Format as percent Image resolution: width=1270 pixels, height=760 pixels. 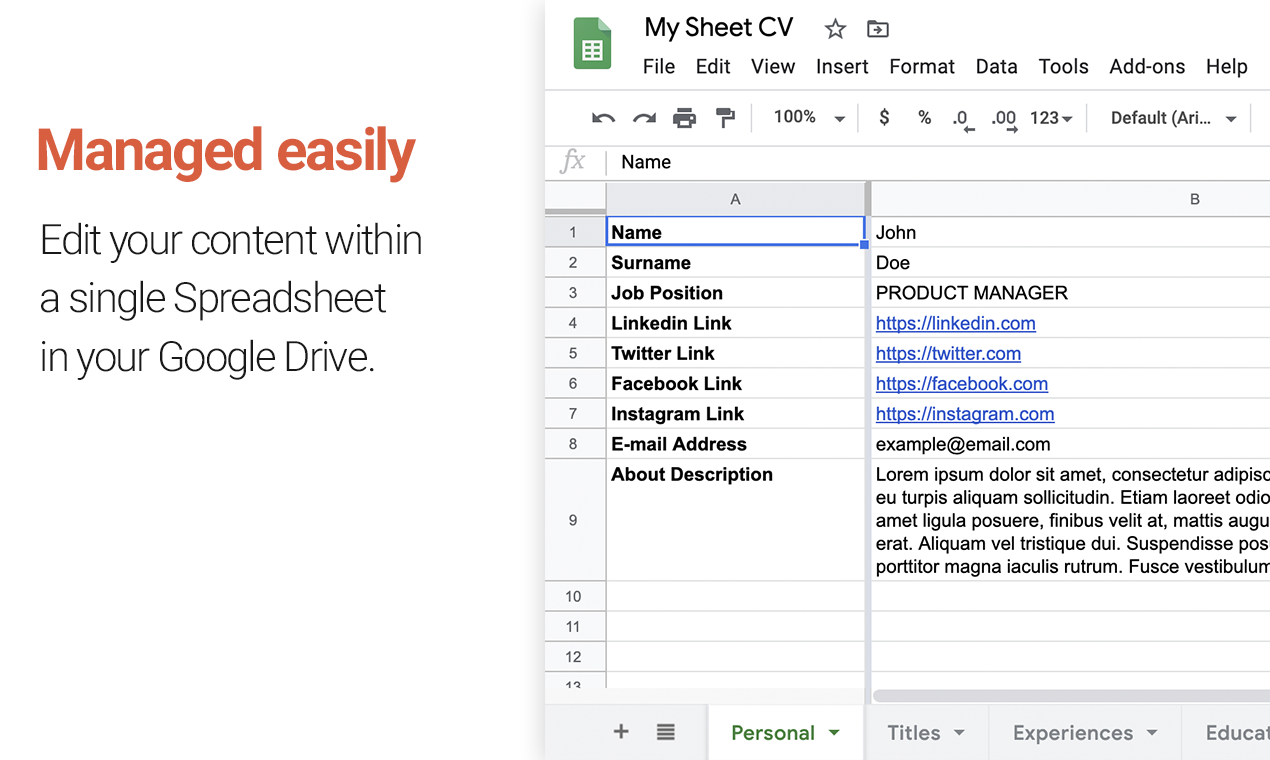point(924,117)
